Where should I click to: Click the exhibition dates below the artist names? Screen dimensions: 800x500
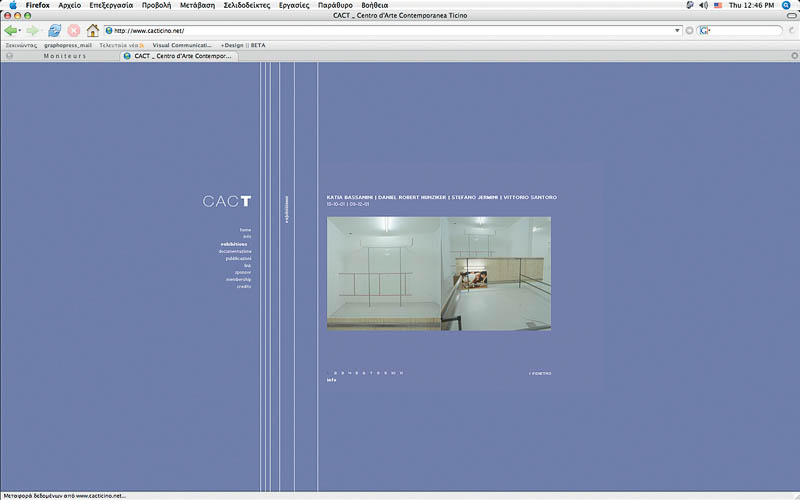[x=348, y=204]
